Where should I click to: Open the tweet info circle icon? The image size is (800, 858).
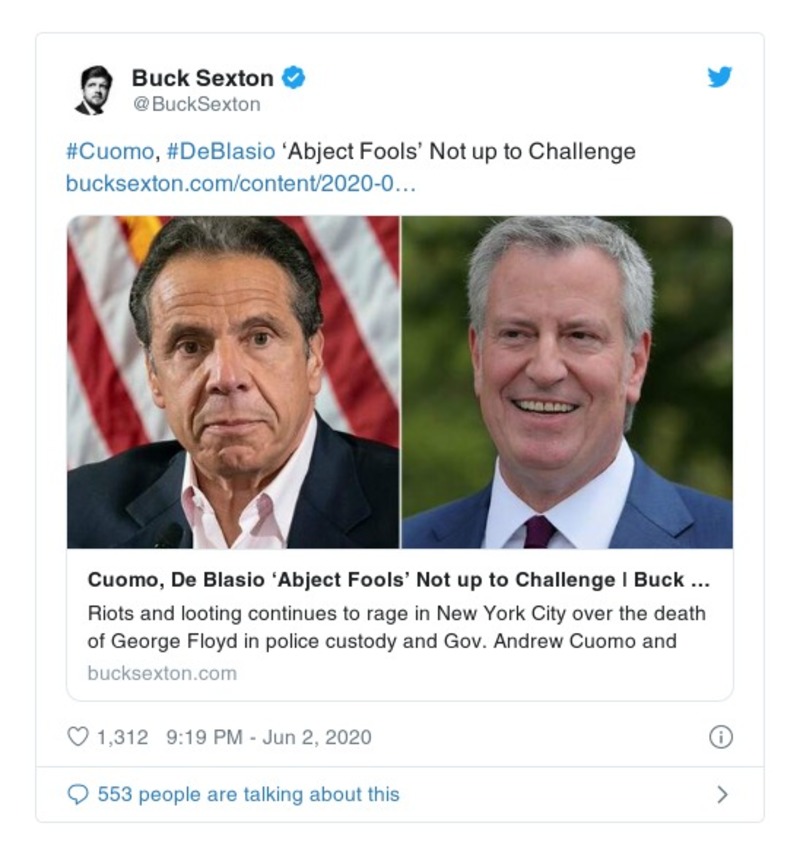(720, 737)
